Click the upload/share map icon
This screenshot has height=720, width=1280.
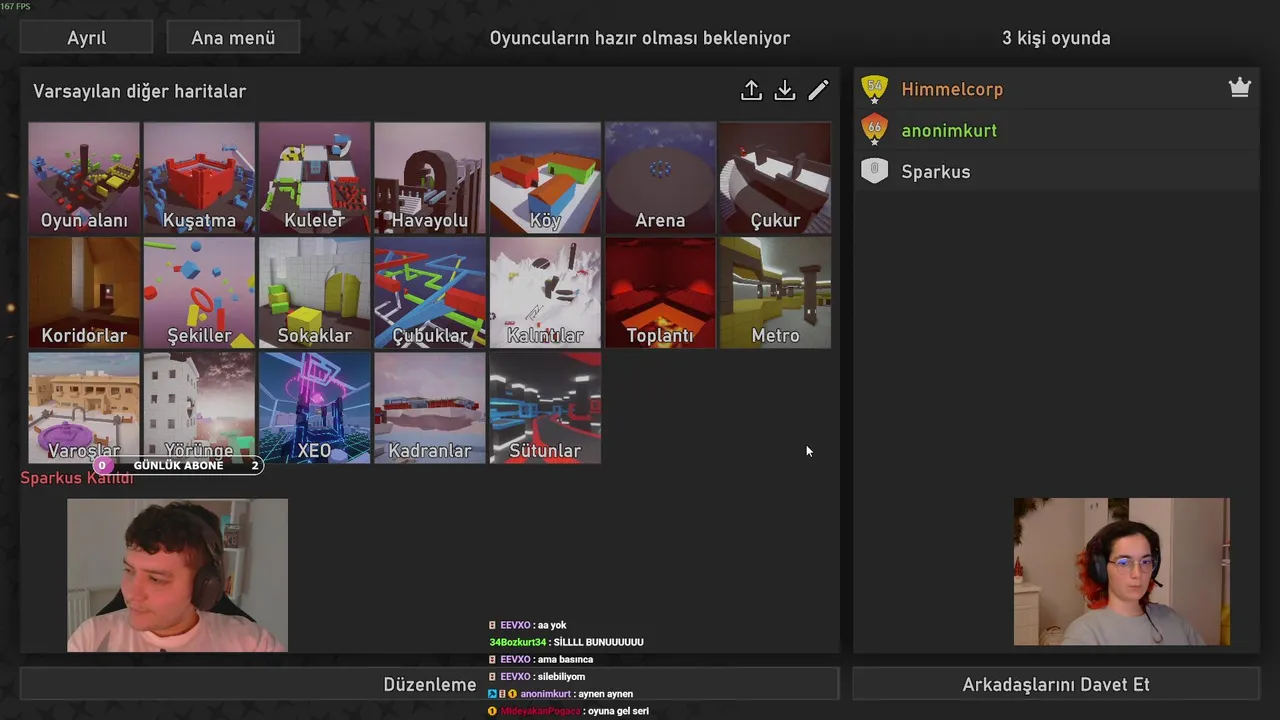click(751, 91)
